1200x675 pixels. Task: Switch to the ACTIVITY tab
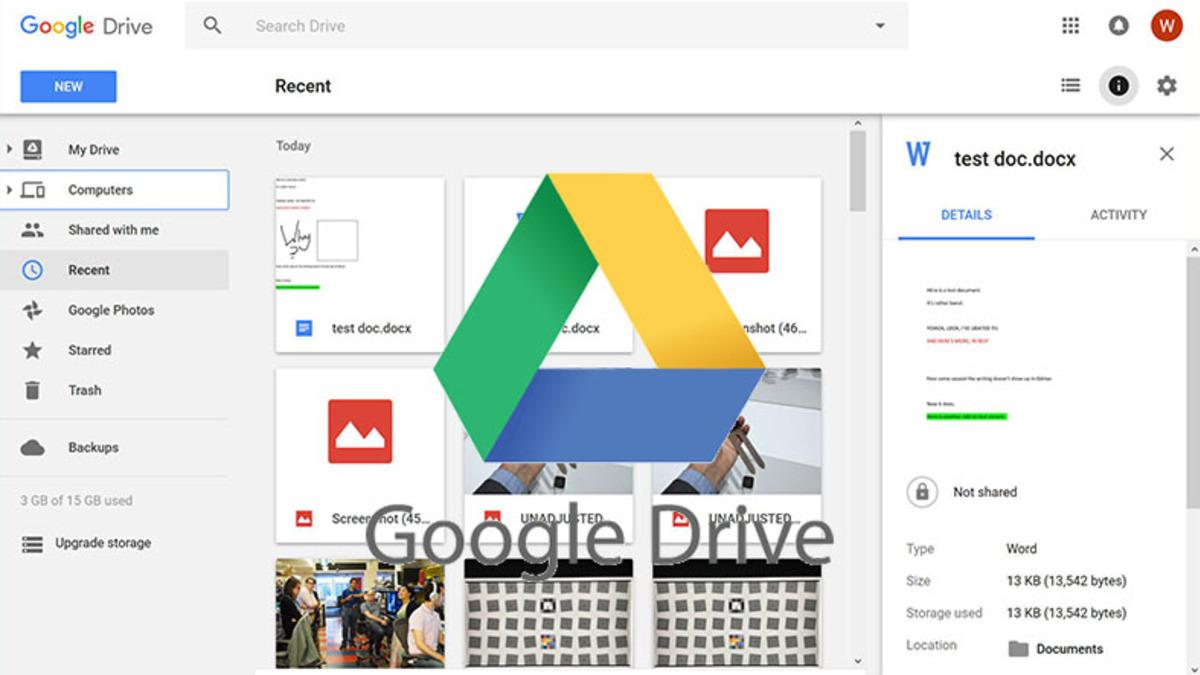click(1118, 214)
